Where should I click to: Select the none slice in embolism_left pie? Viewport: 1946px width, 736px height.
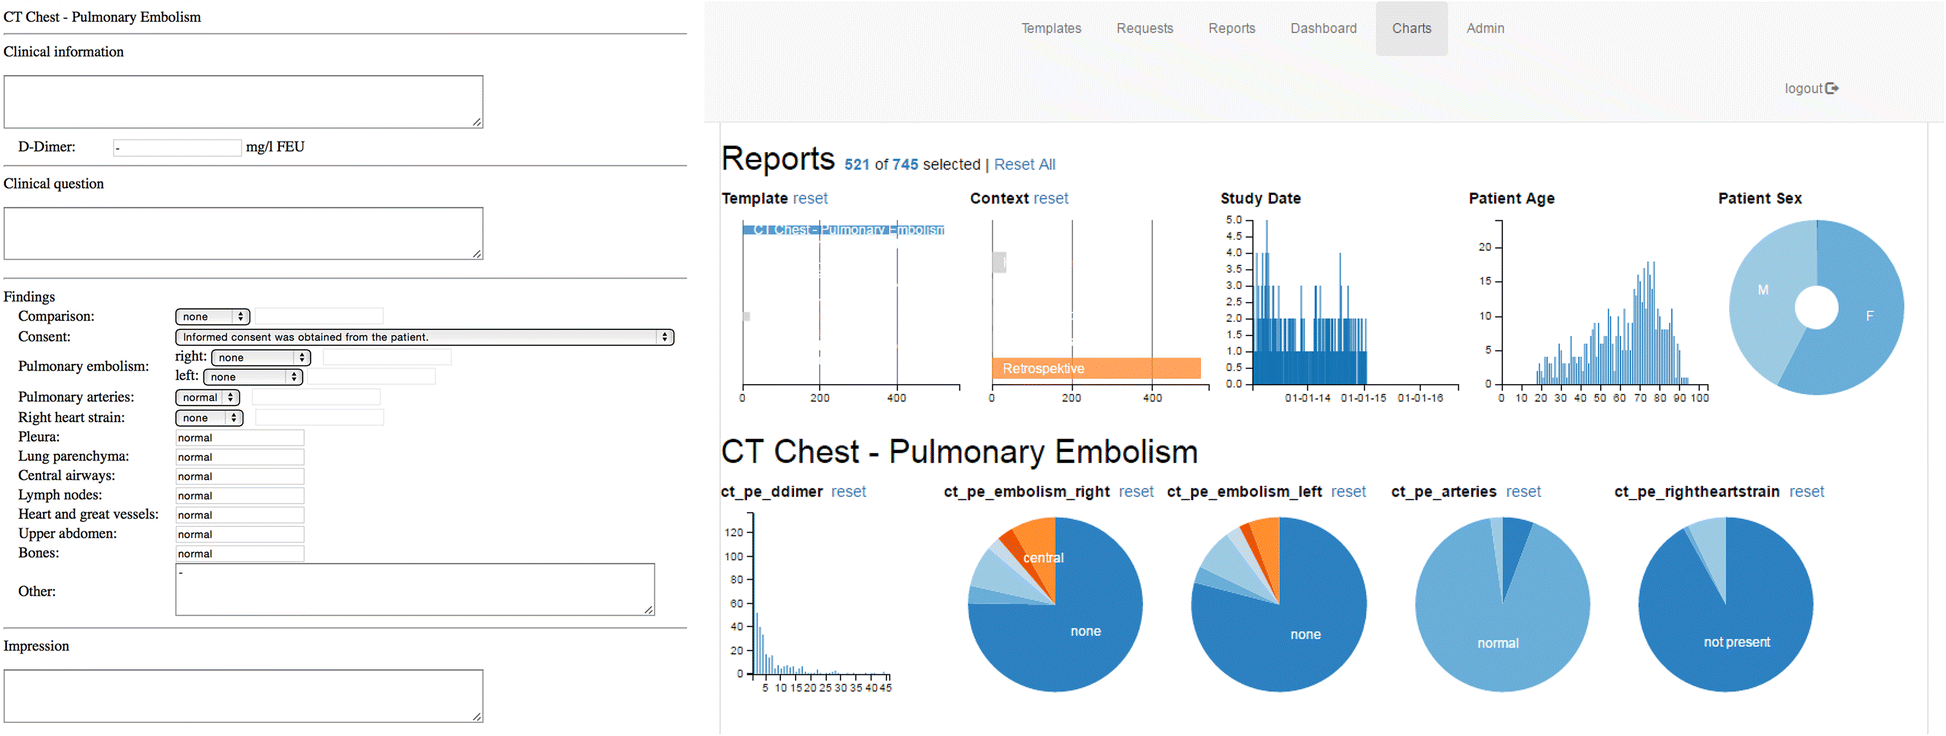(x=1305, y=634)
